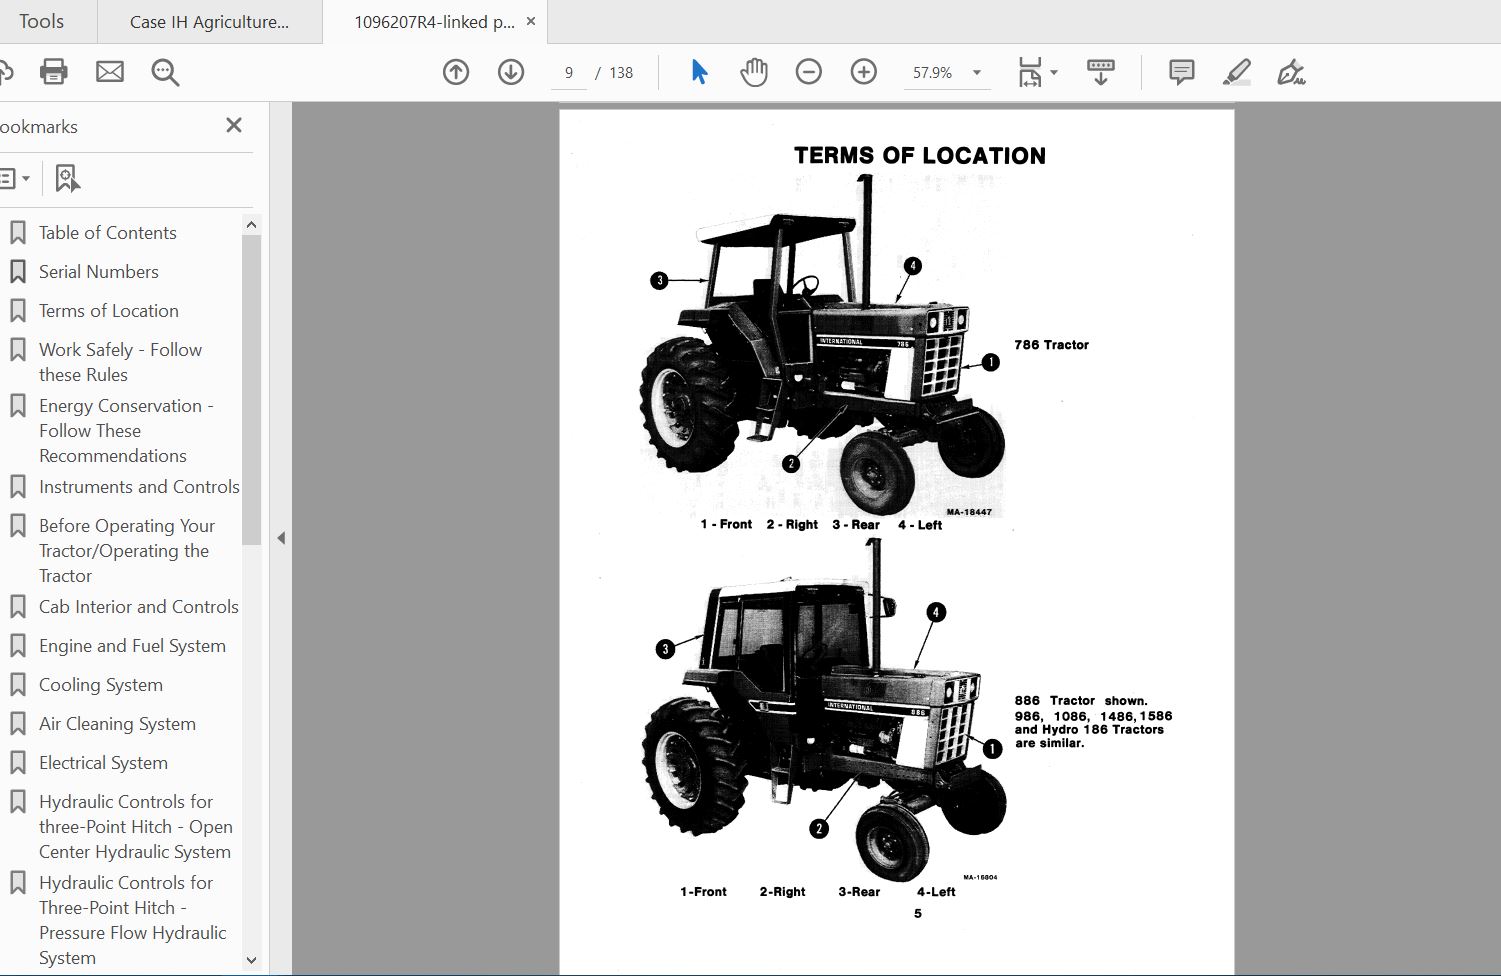
Task: Click bookmark icon beside Electrical System
Action: [17, 763]
